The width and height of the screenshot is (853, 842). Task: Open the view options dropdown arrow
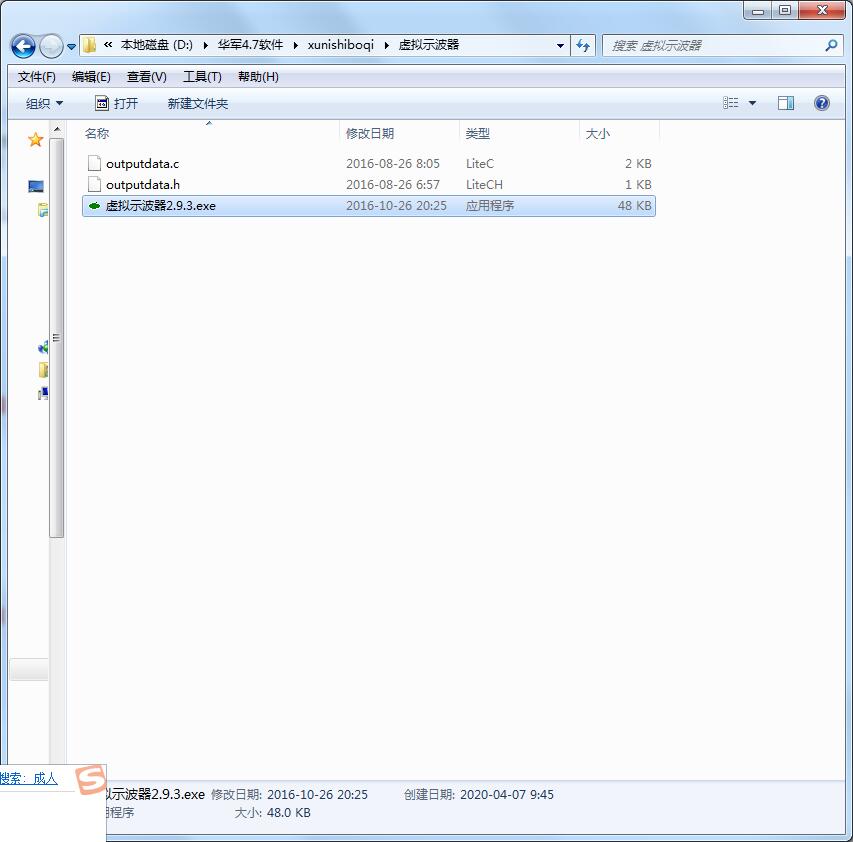(x=752, y=103)
